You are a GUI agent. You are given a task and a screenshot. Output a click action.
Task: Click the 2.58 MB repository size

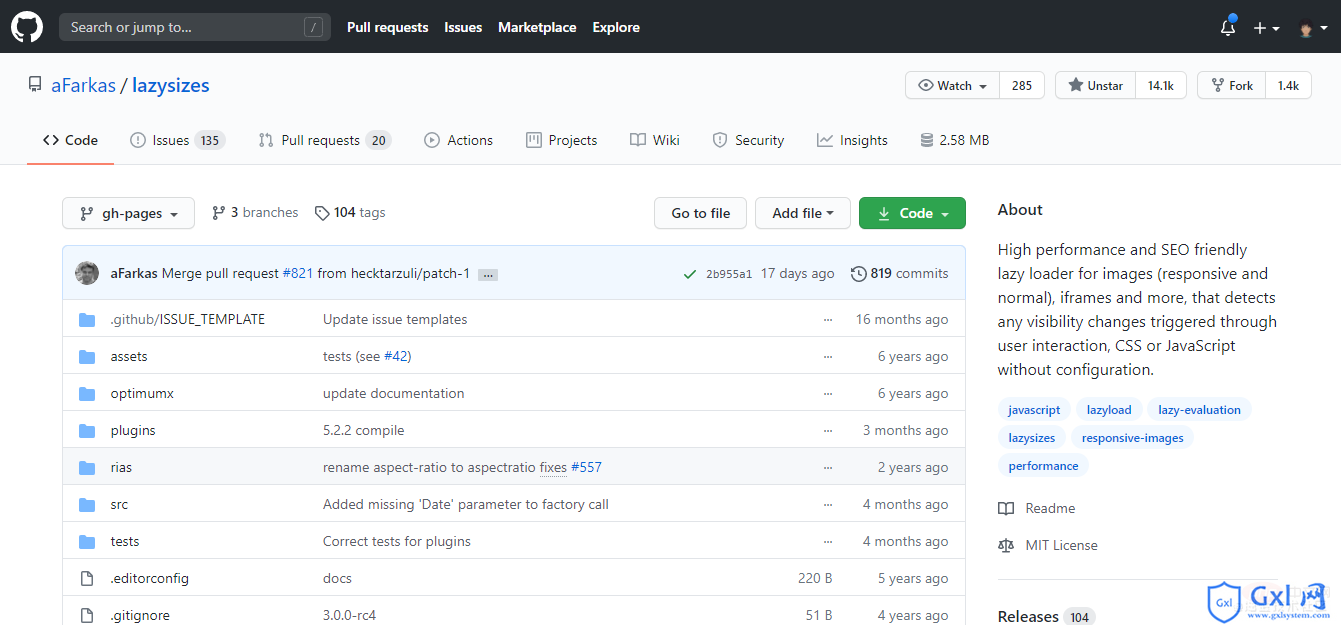point(954,140)
